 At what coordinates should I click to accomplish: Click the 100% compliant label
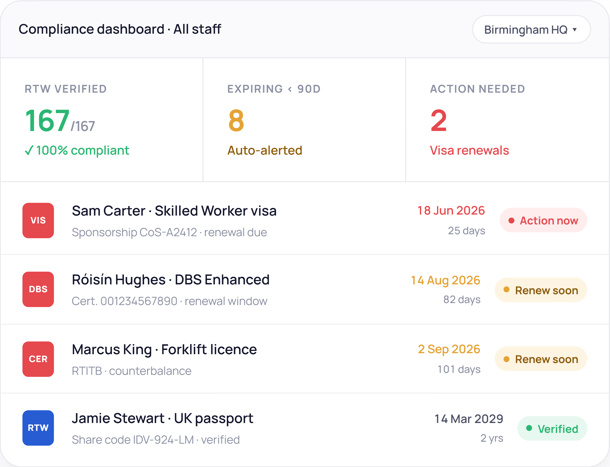click(x=77, y=150)
